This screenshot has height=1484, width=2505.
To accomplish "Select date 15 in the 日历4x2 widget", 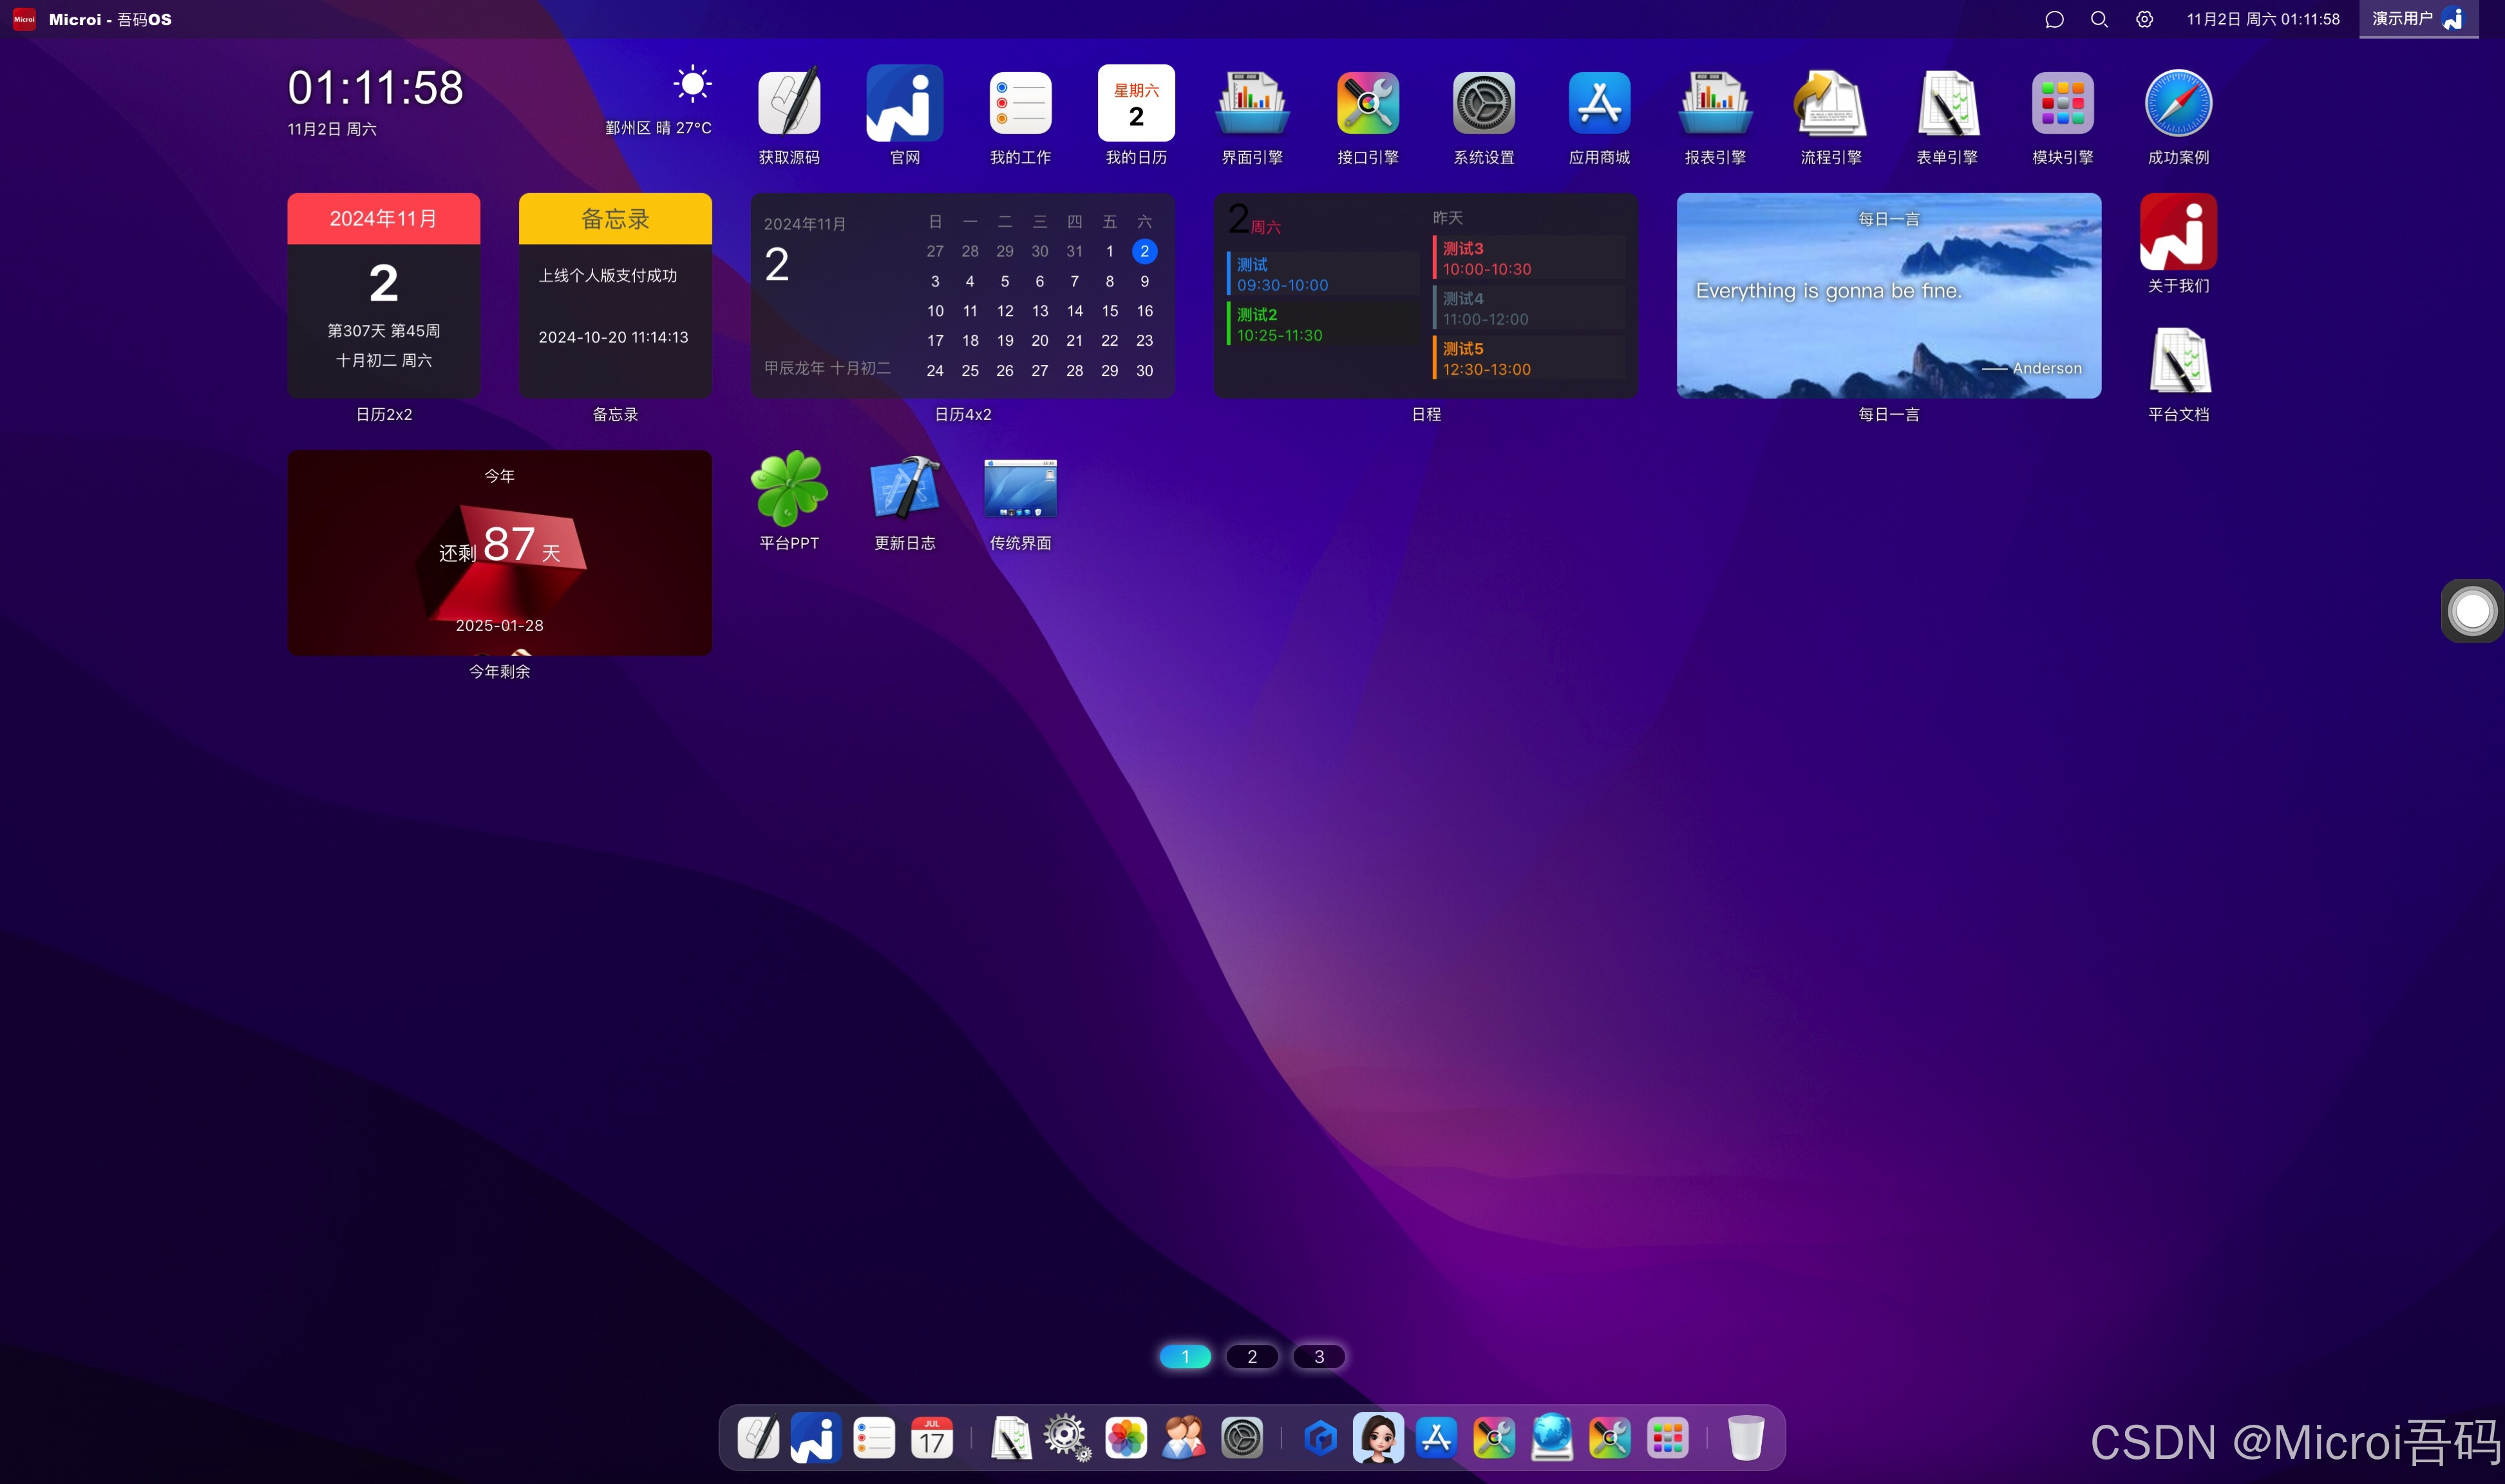I will [x=1109, y=311].
